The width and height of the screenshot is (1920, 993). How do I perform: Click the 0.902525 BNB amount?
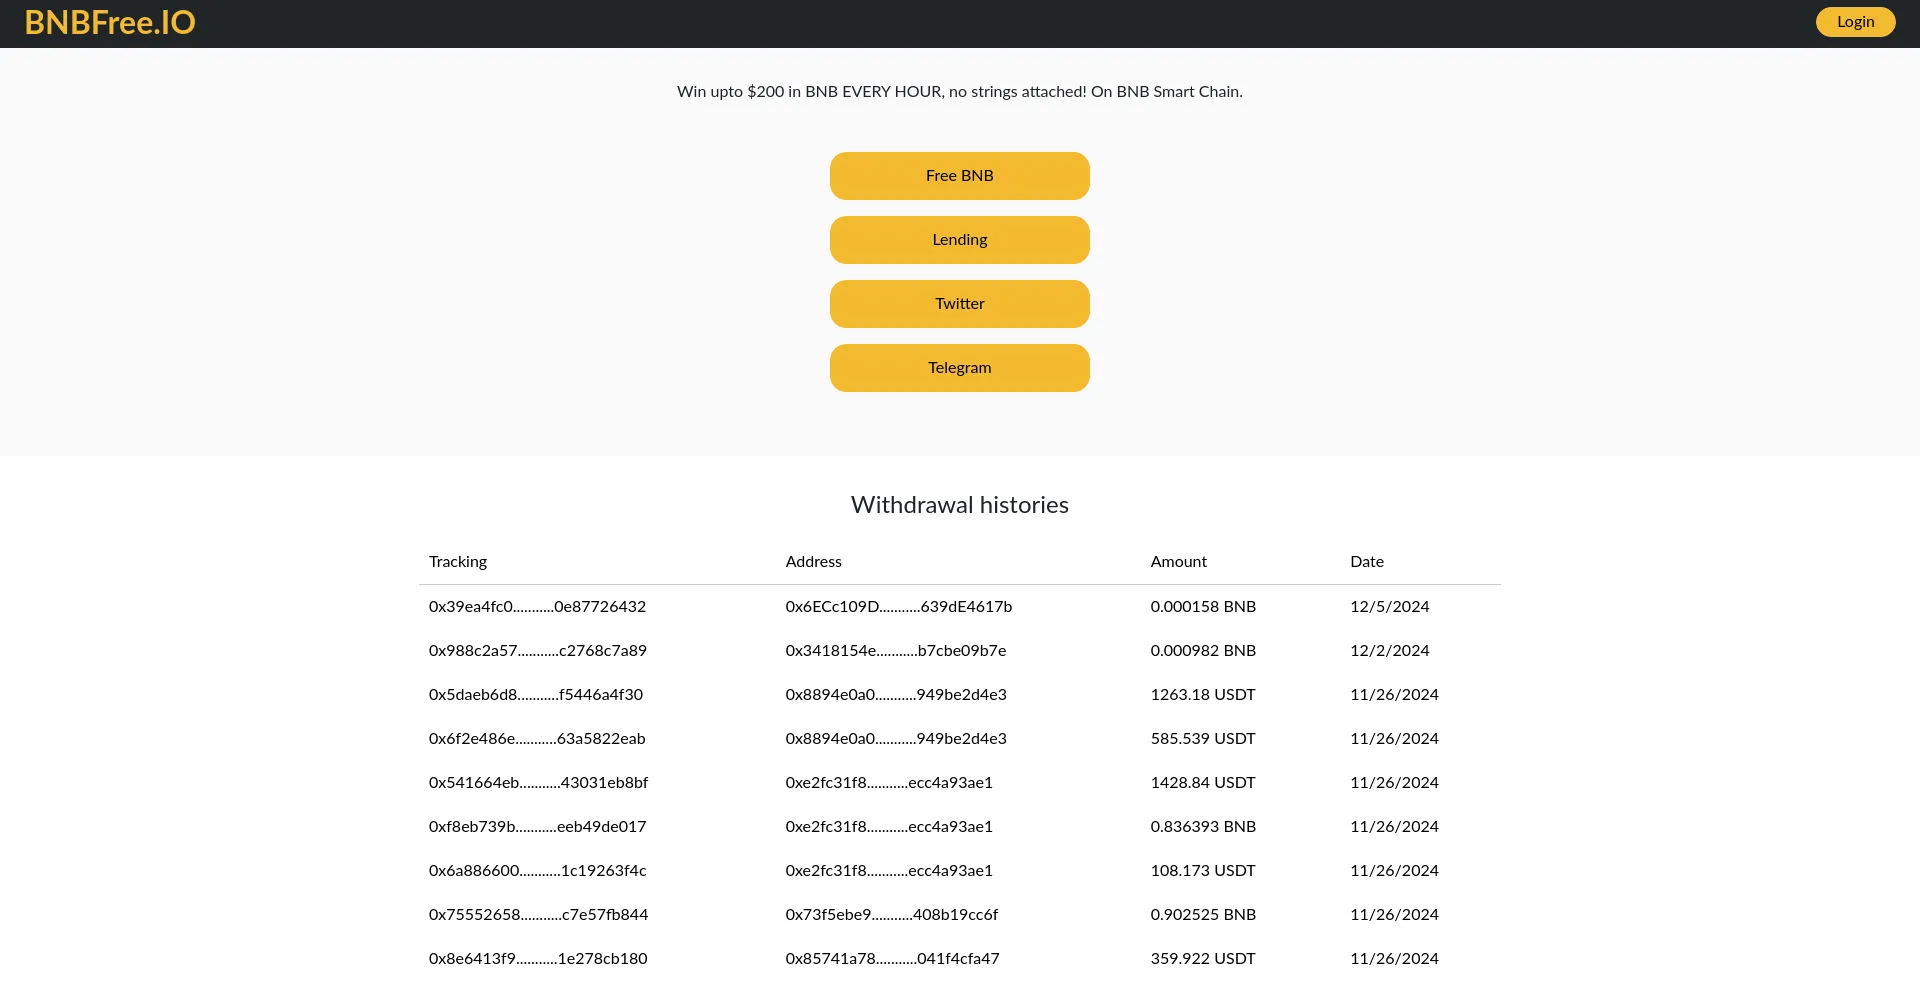1203,915
